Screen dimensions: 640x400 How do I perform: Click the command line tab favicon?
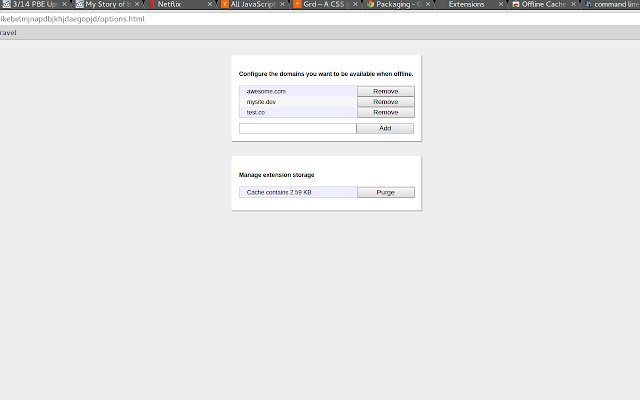589,4
